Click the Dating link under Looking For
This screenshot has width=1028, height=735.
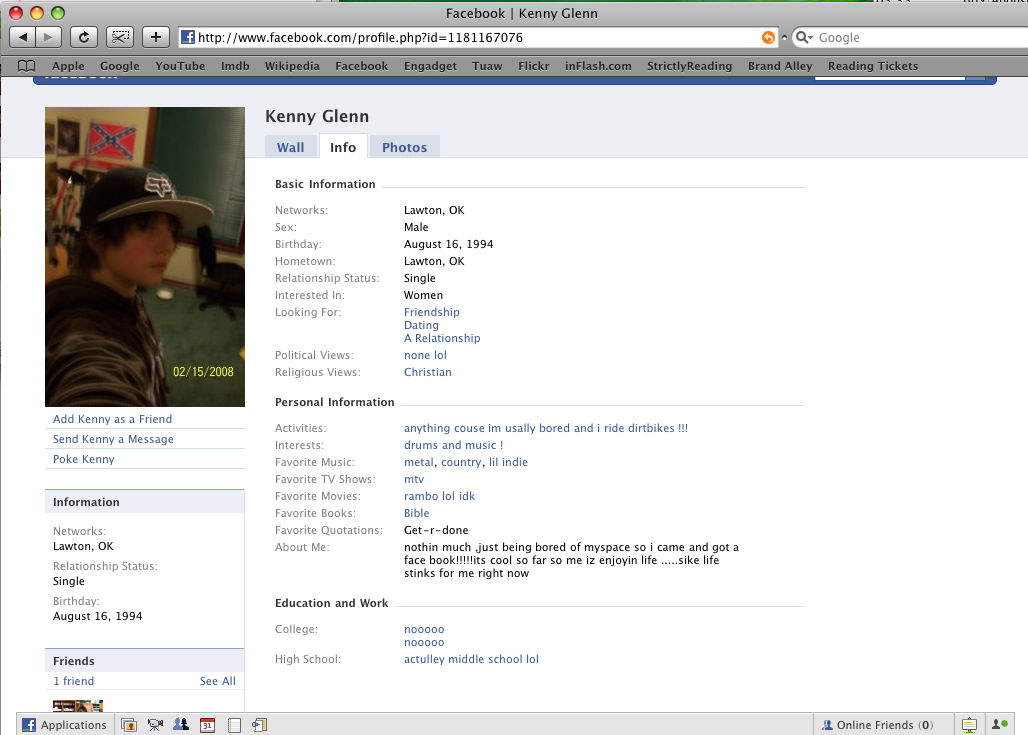(x=421, y=325)
